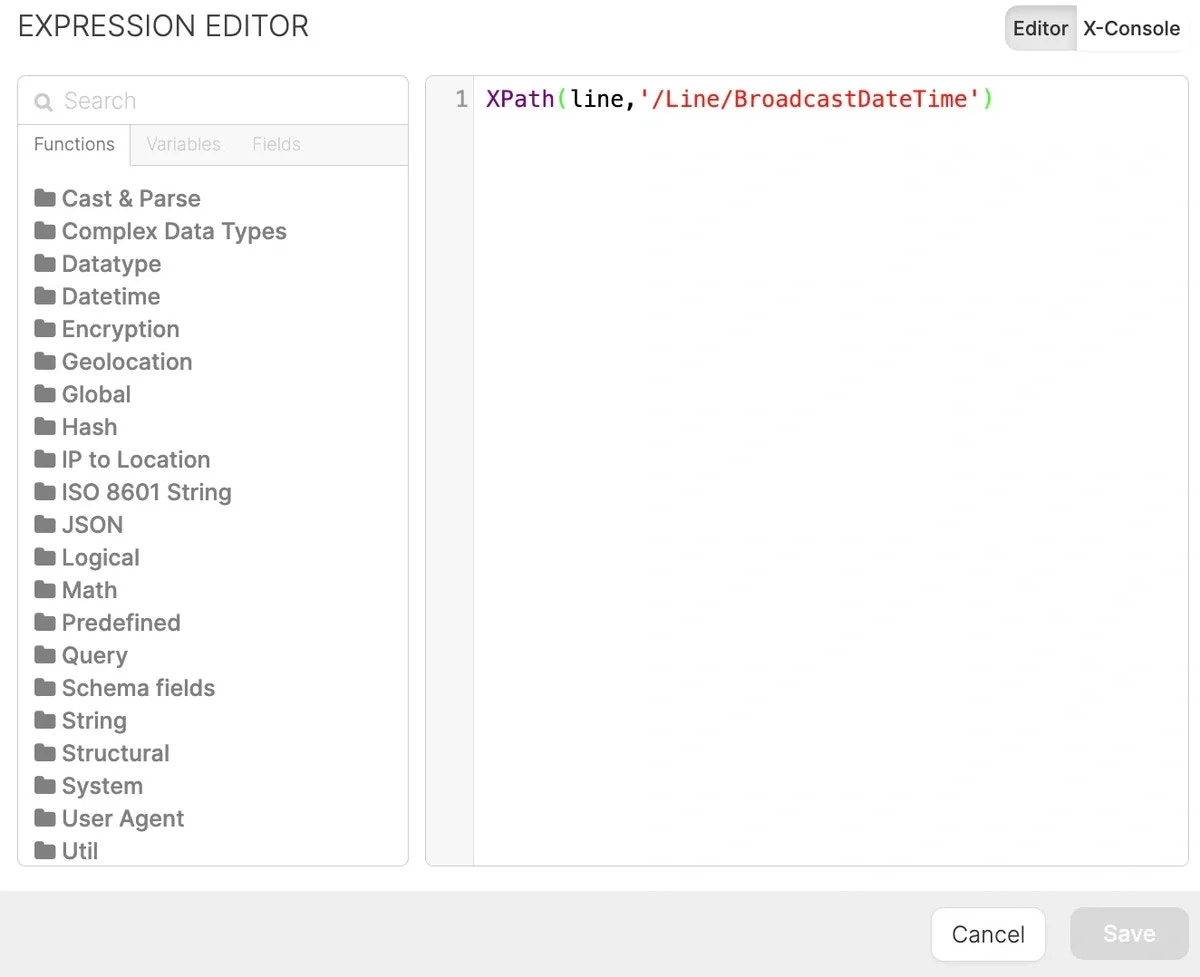This screenshot has height=977, width=1200.
Task: Click the '/Line/BroadcastDateTime' string in editor
Action: click(810, 99)
